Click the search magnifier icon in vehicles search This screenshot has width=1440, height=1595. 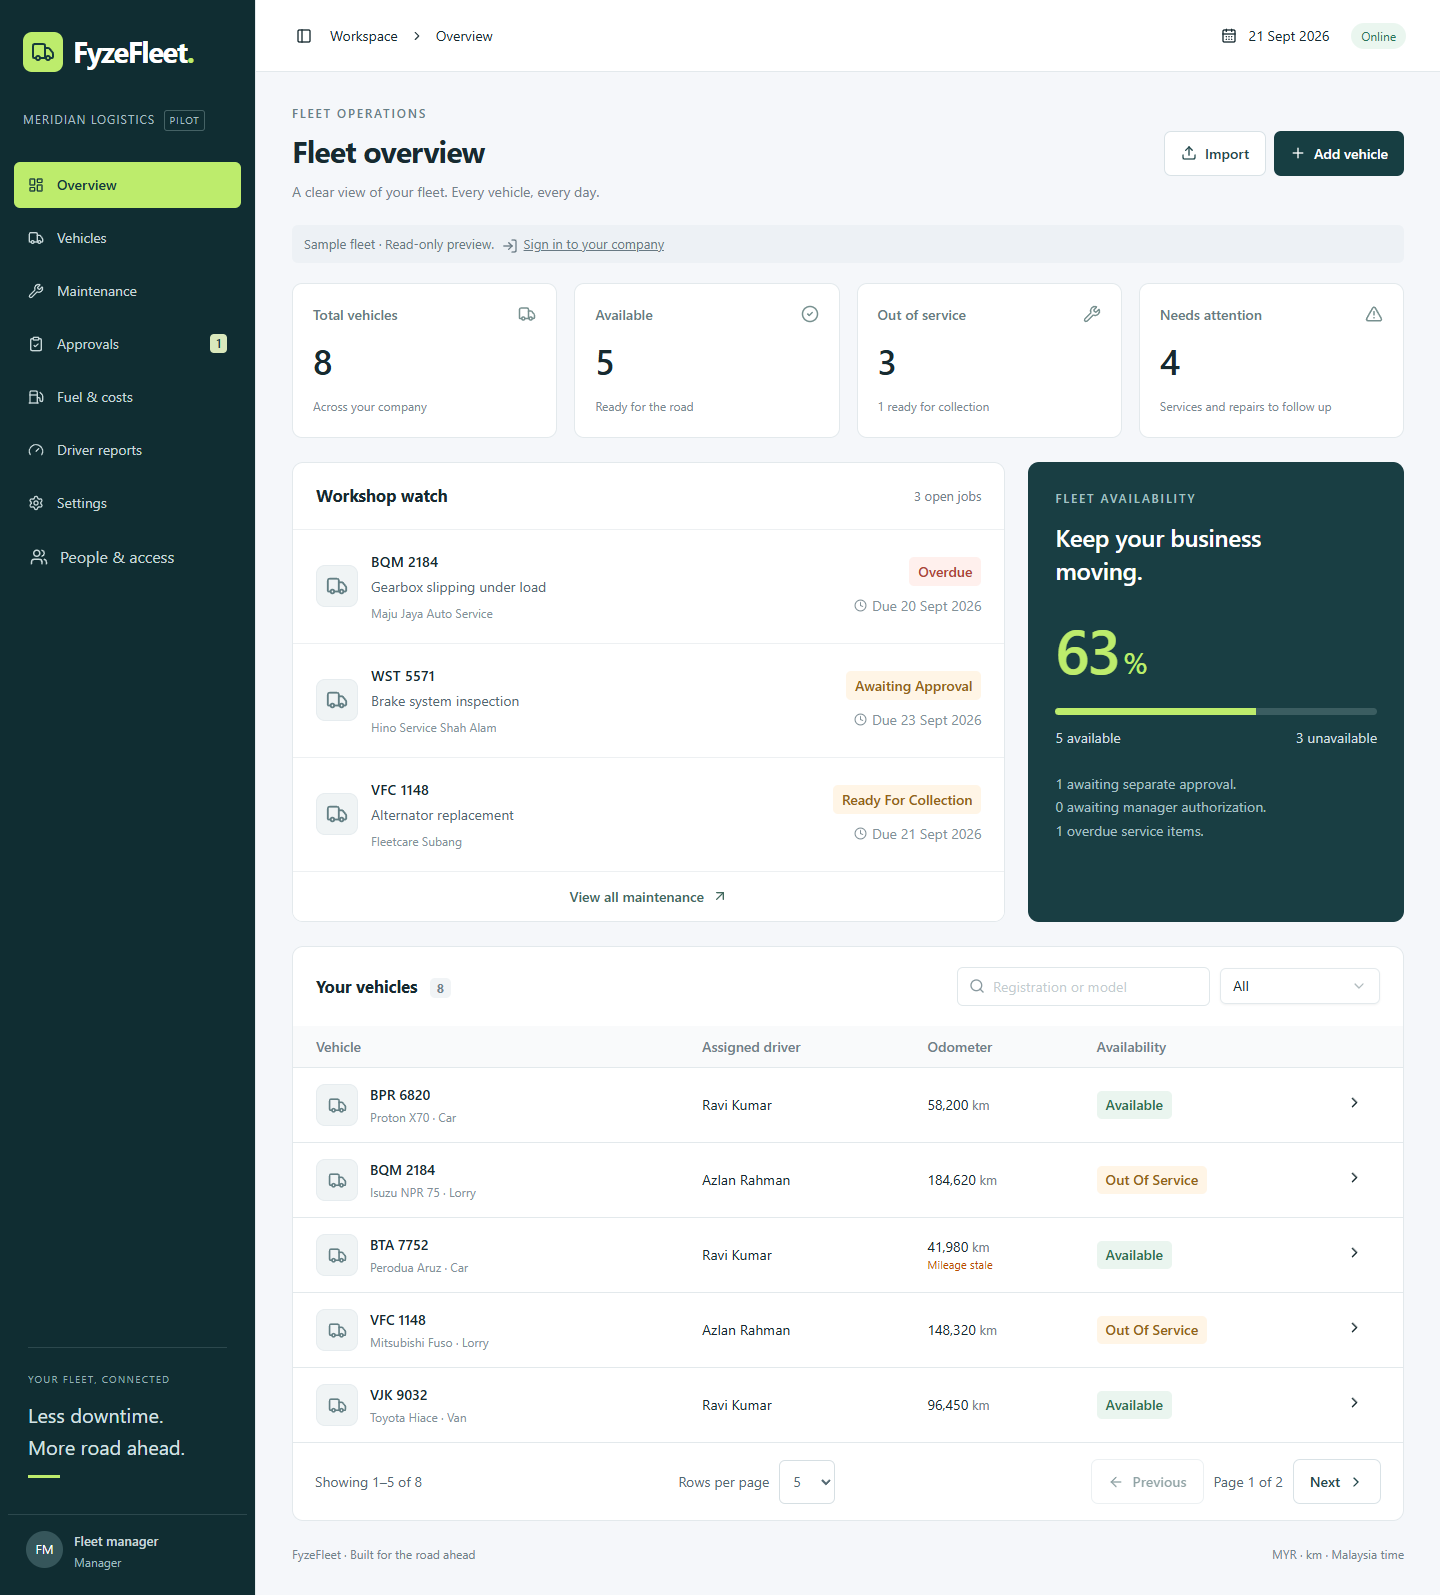(977, 986)
